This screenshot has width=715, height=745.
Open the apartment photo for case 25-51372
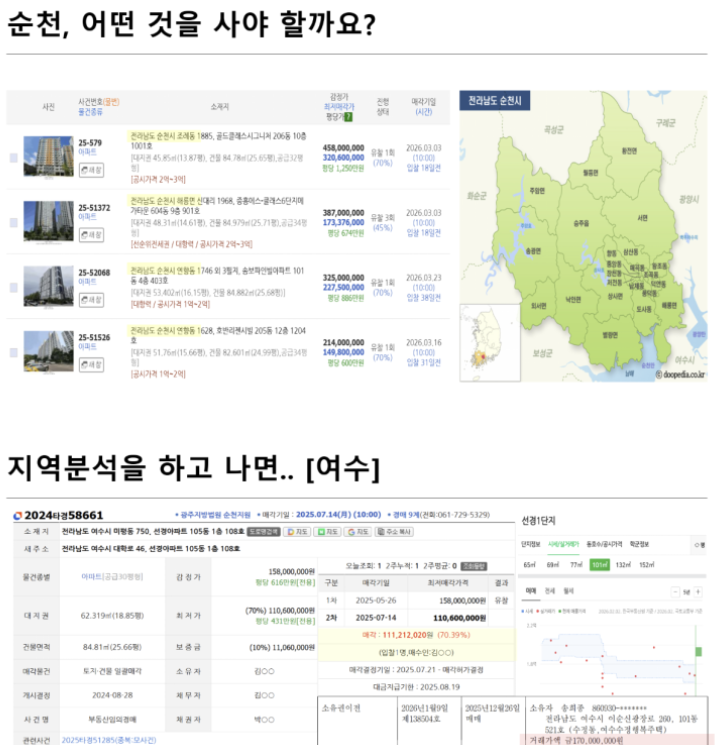click(48, 221)
